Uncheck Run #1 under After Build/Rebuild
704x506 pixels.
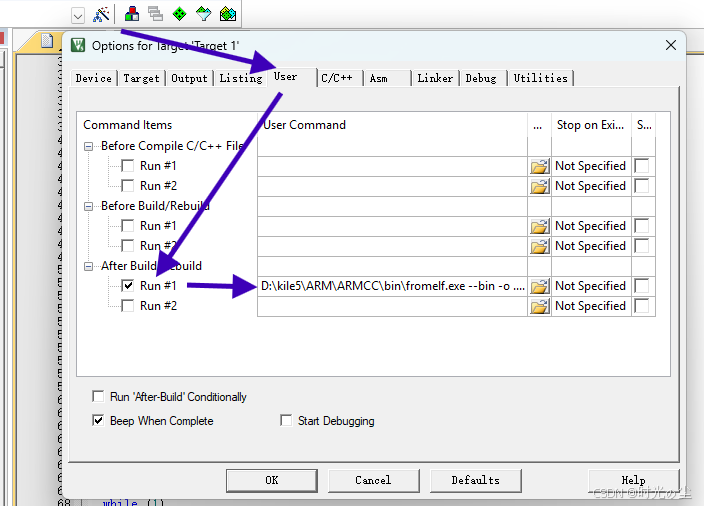[x=128, y=286]
